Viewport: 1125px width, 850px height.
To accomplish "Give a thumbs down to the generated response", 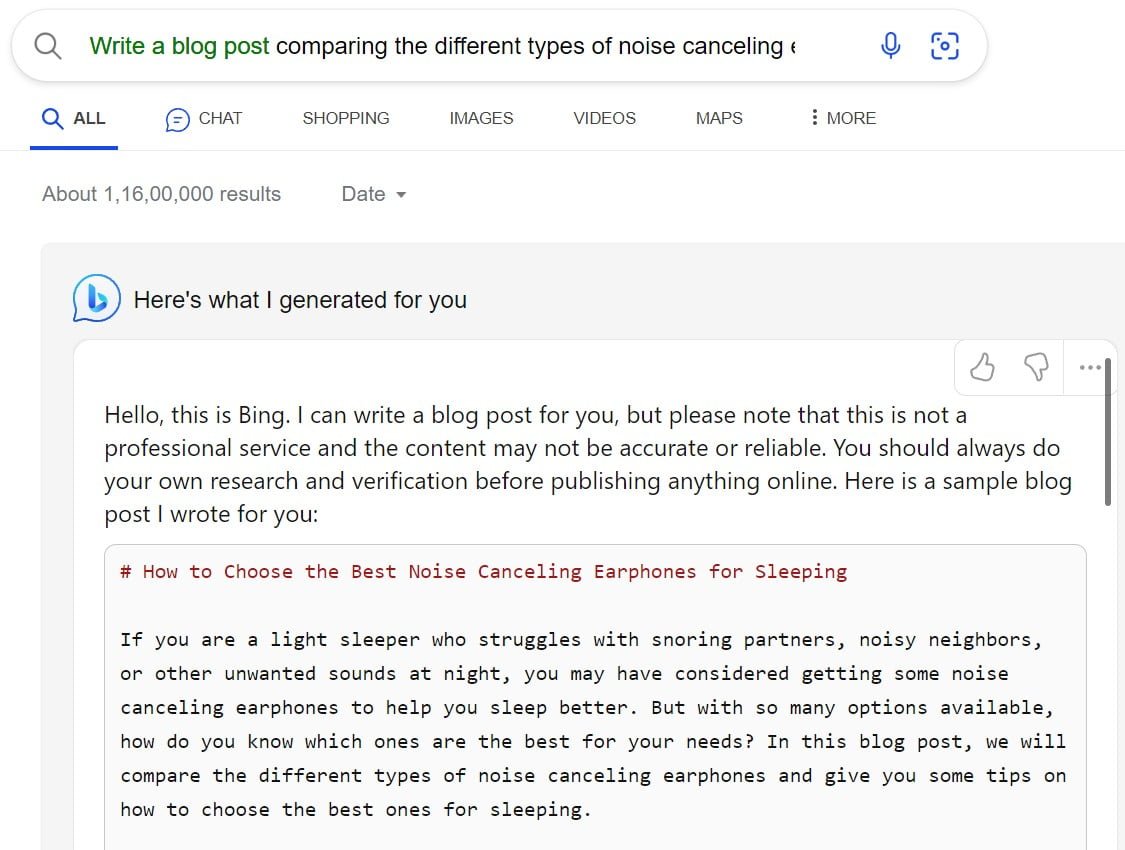I will tap(1036, 367).
